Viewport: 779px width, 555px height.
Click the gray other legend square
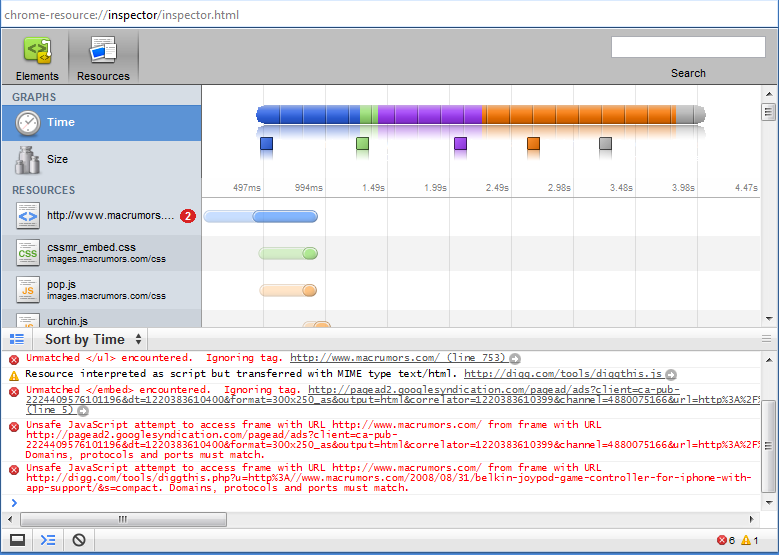click(605, 144)
